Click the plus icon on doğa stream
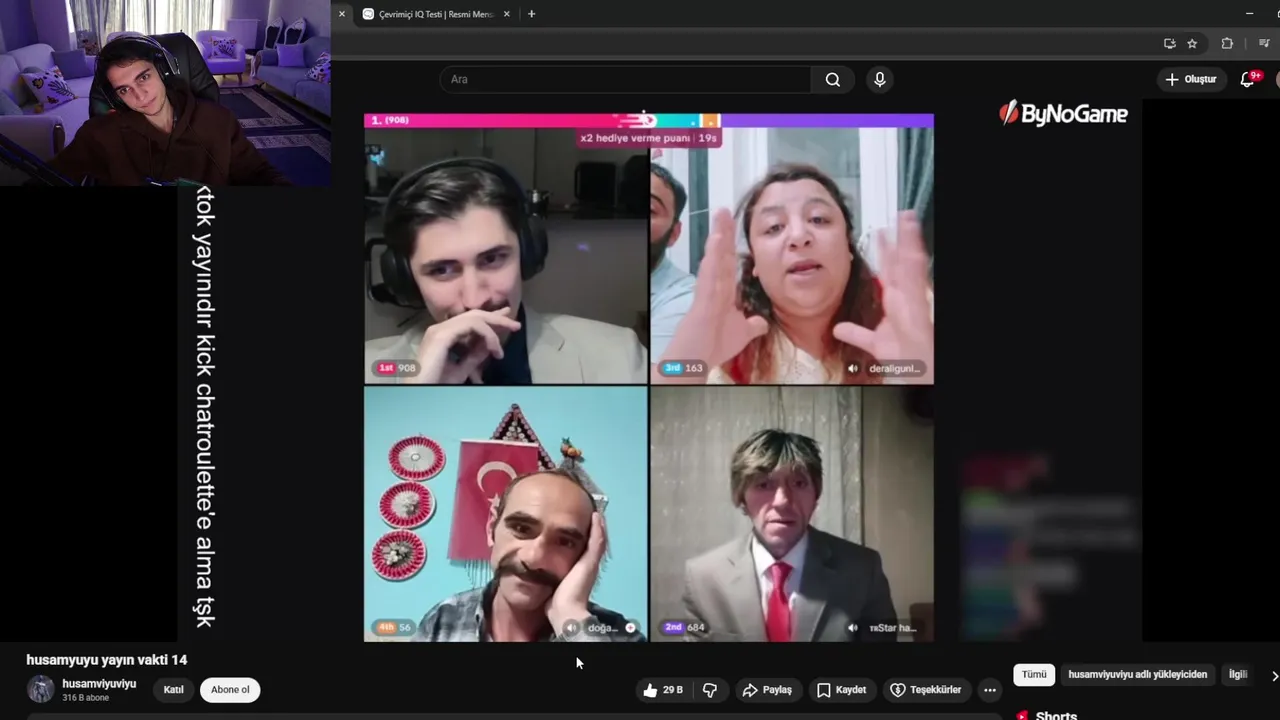This screenshot has height=720, width=1280. (x=630, y=628)
